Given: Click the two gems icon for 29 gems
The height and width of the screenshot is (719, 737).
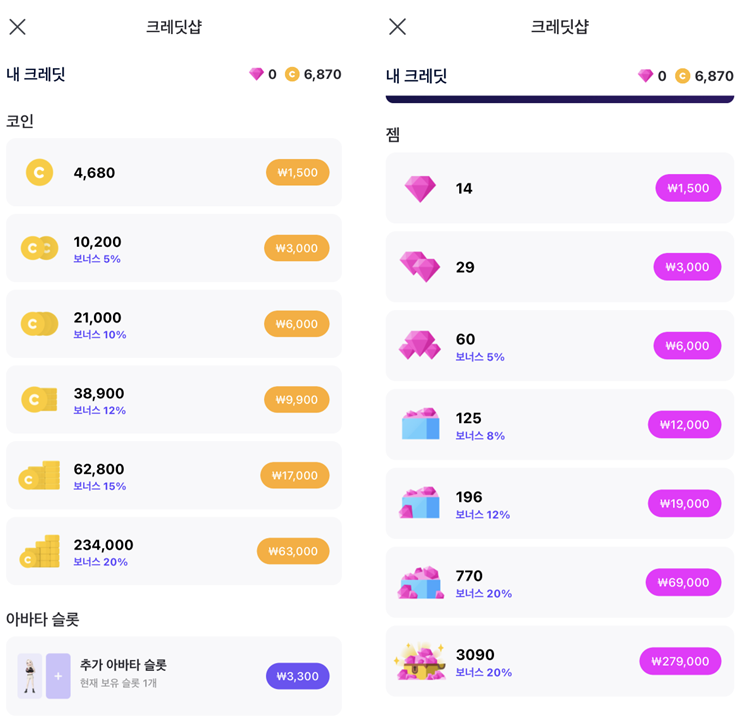Looking at the screenshot, I should pos(420,267).
